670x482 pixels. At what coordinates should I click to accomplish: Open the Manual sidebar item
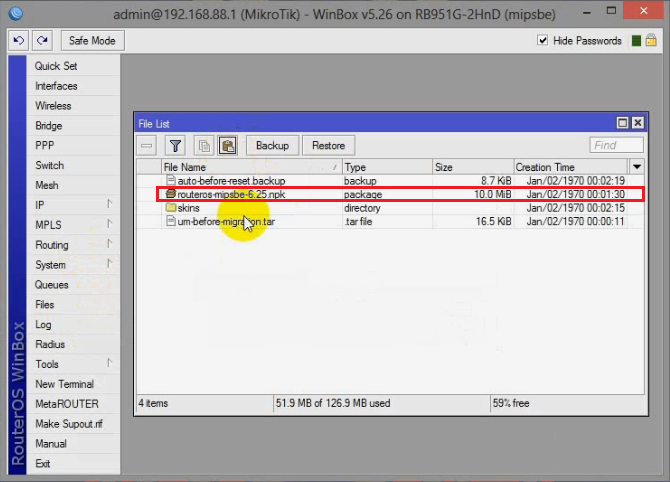(x=73, y=444)
